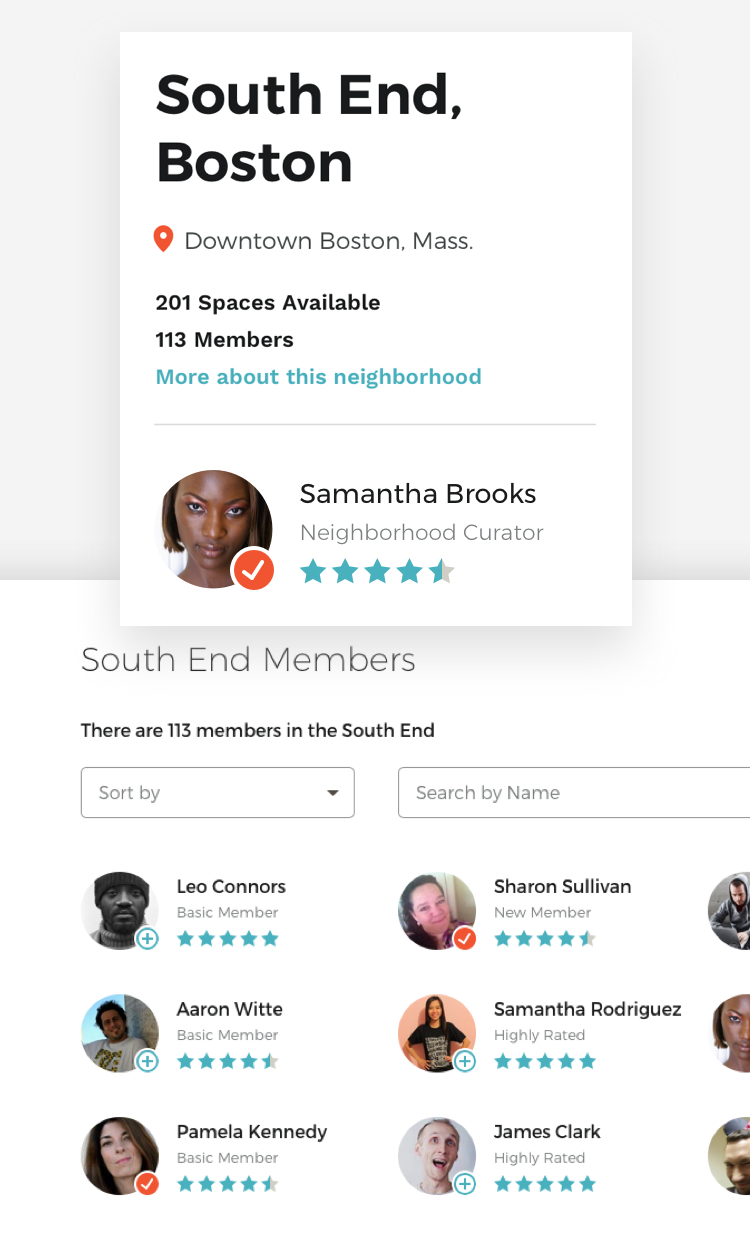Open More about this neighborhood link
The width and height of the screenshot is (750, 1242).
coord(318,377)
